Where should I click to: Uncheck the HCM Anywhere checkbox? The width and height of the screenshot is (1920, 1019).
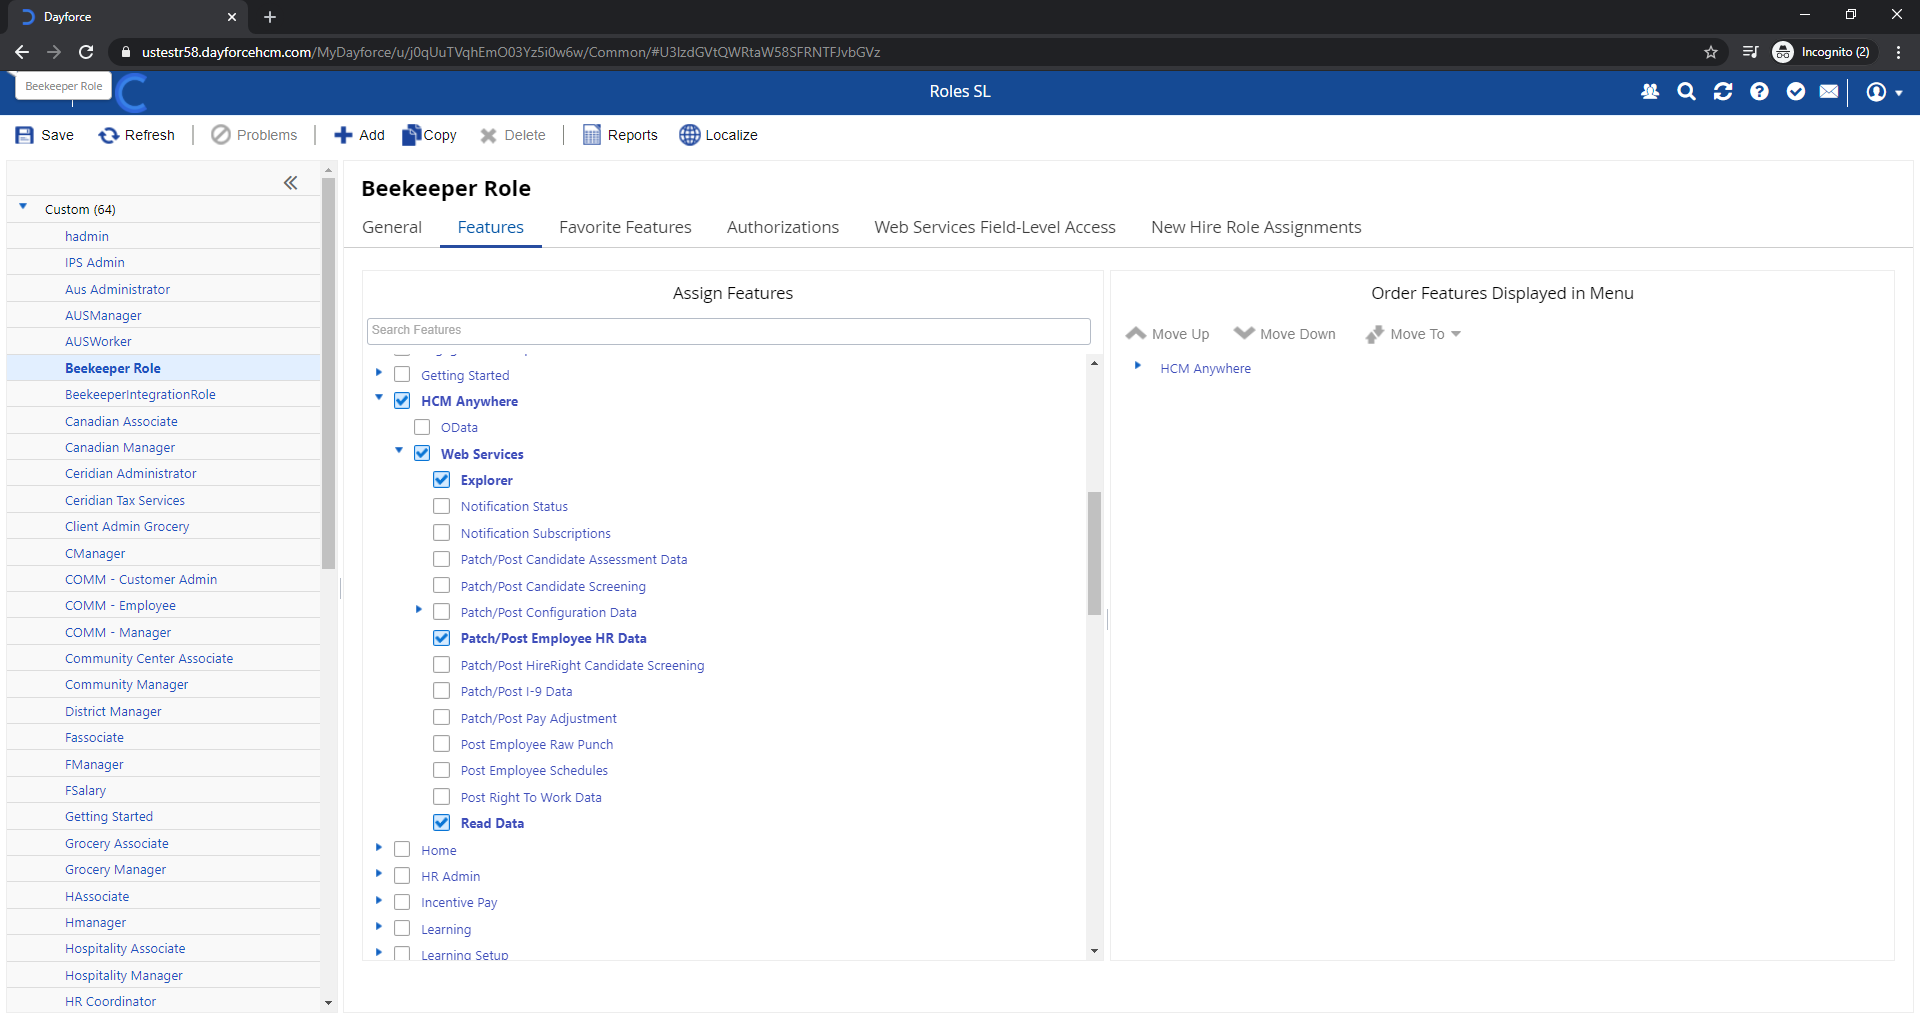click(402, 401)
